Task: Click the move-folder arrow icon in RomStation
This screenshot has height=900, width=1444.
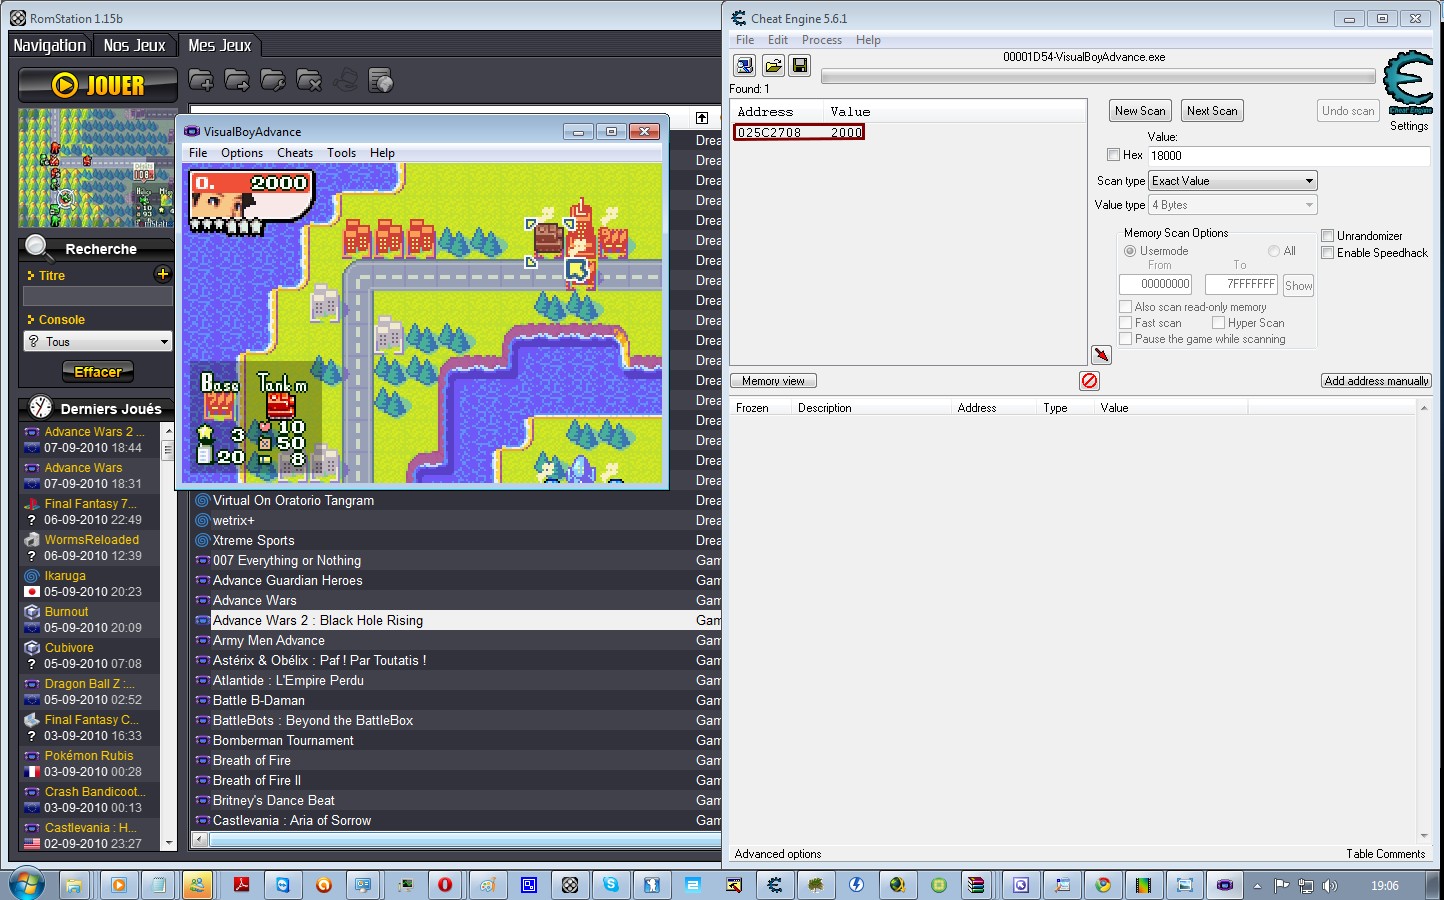Action: (237, 80)
